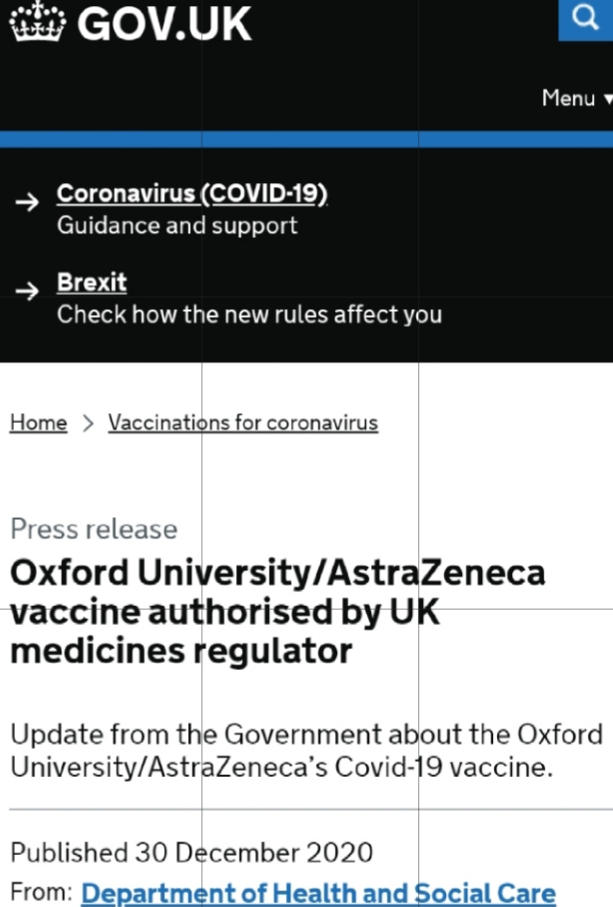Click the breadcrumb chevron separator after Home
Screen dimensions: 613x907
(x=88, y=423)
